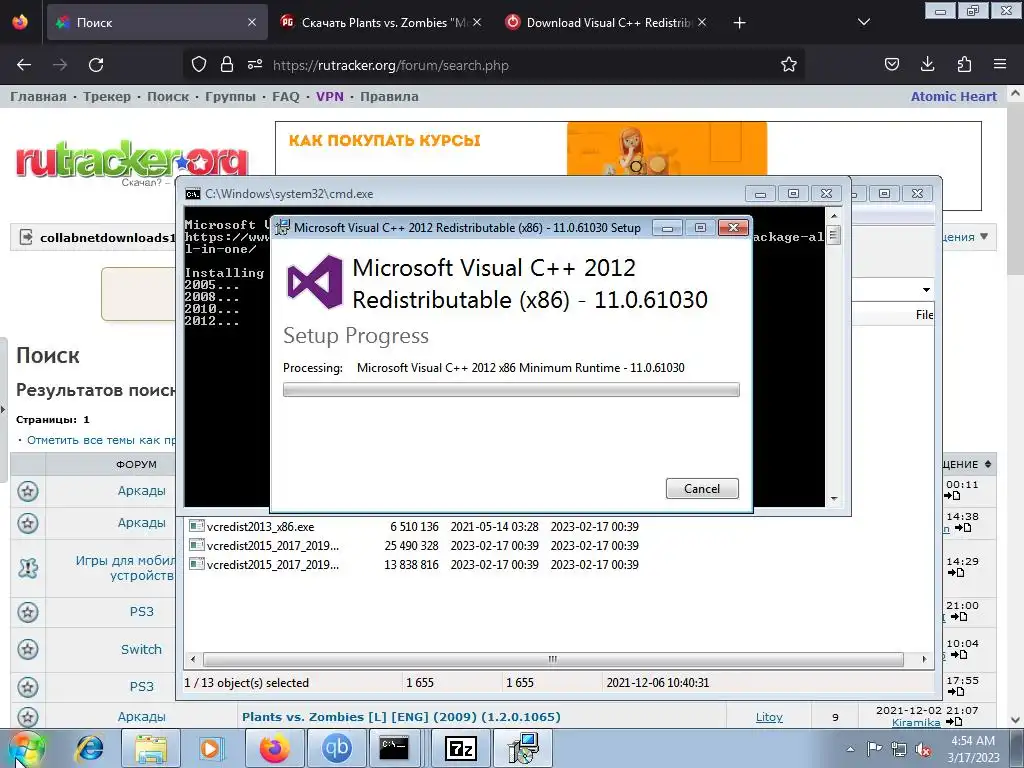The height and width of the screenshot is (768, 1024).
Task: Open the Firefox hamburger application menu
Action: tap(1000, 65)
